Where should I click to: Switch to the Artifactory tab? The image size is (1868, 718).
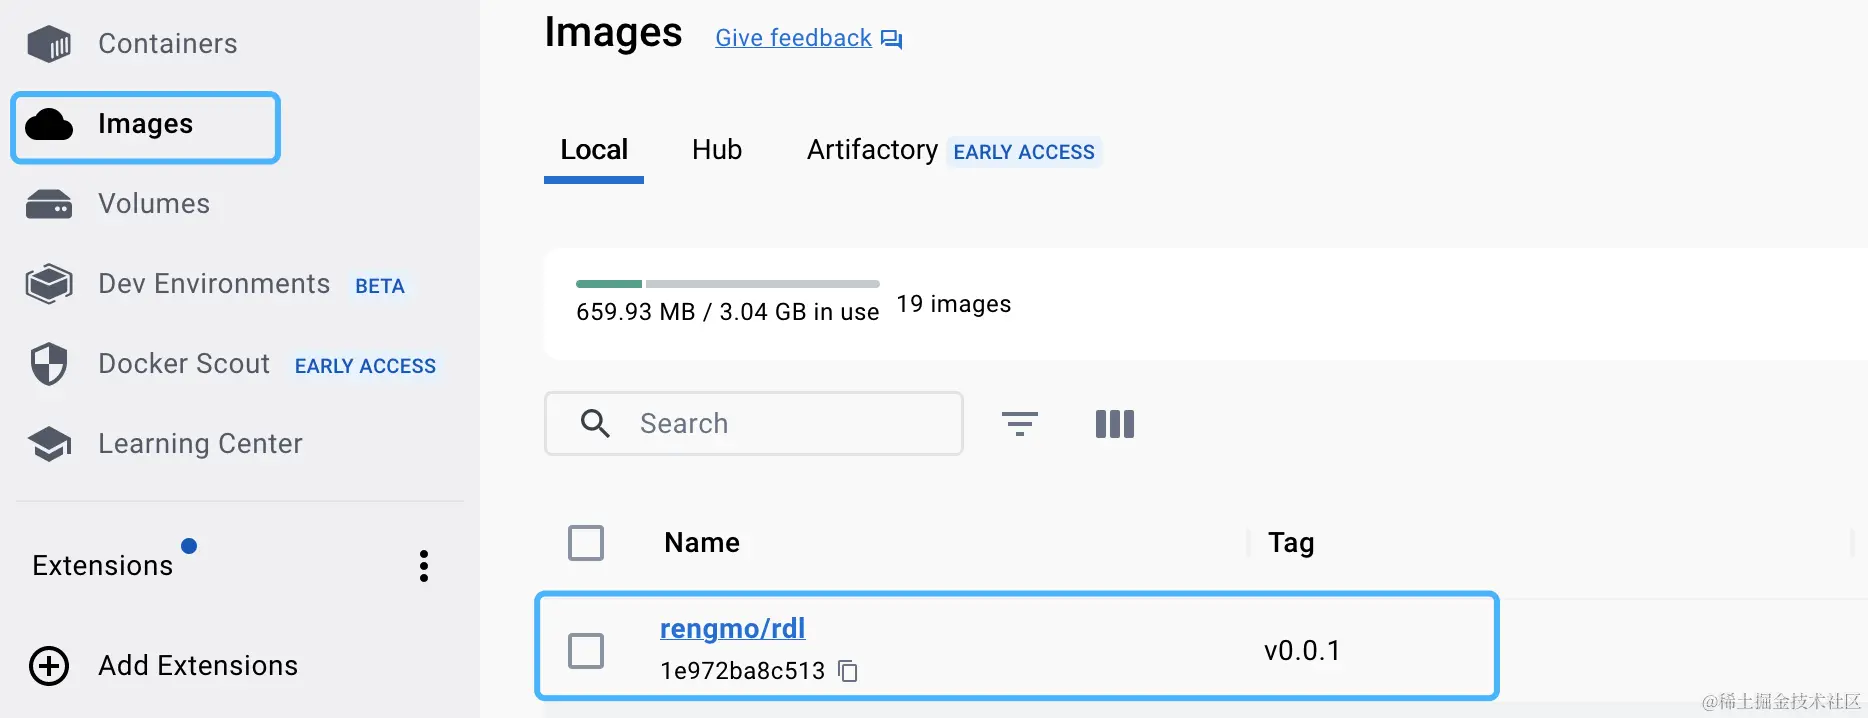point(872,150)
